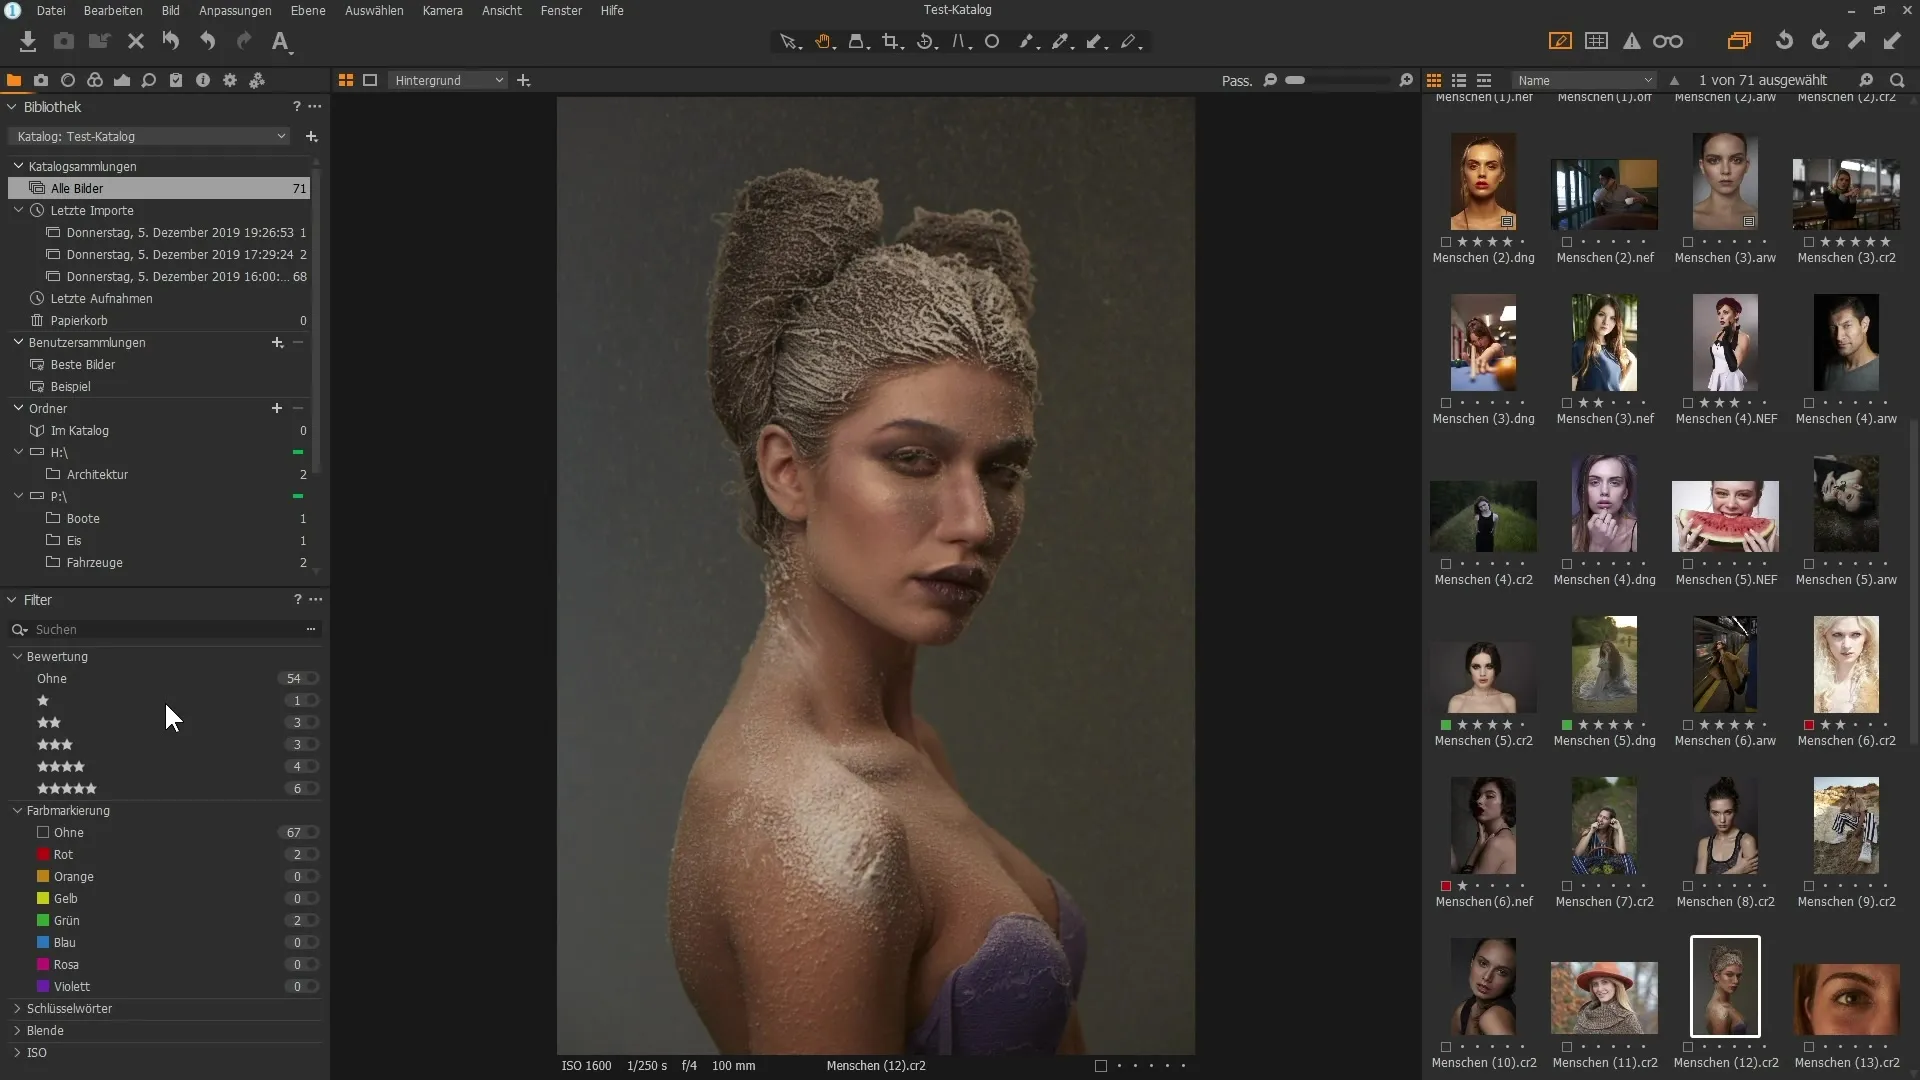This screenshot has width=1920, height=1080.
Task: Expand the Schlüsselwörter filter section
Action: pyautogui.click(x=17, y=1008)
